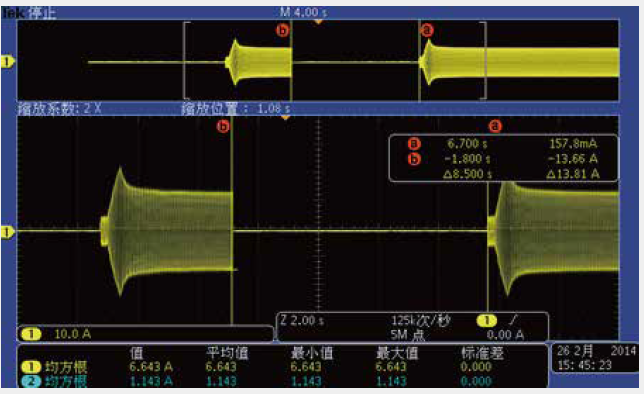This screenshot has width=644, height=394.
Task: Click the trigger source channel 1 badge
Action: click(x=487, y=320)
